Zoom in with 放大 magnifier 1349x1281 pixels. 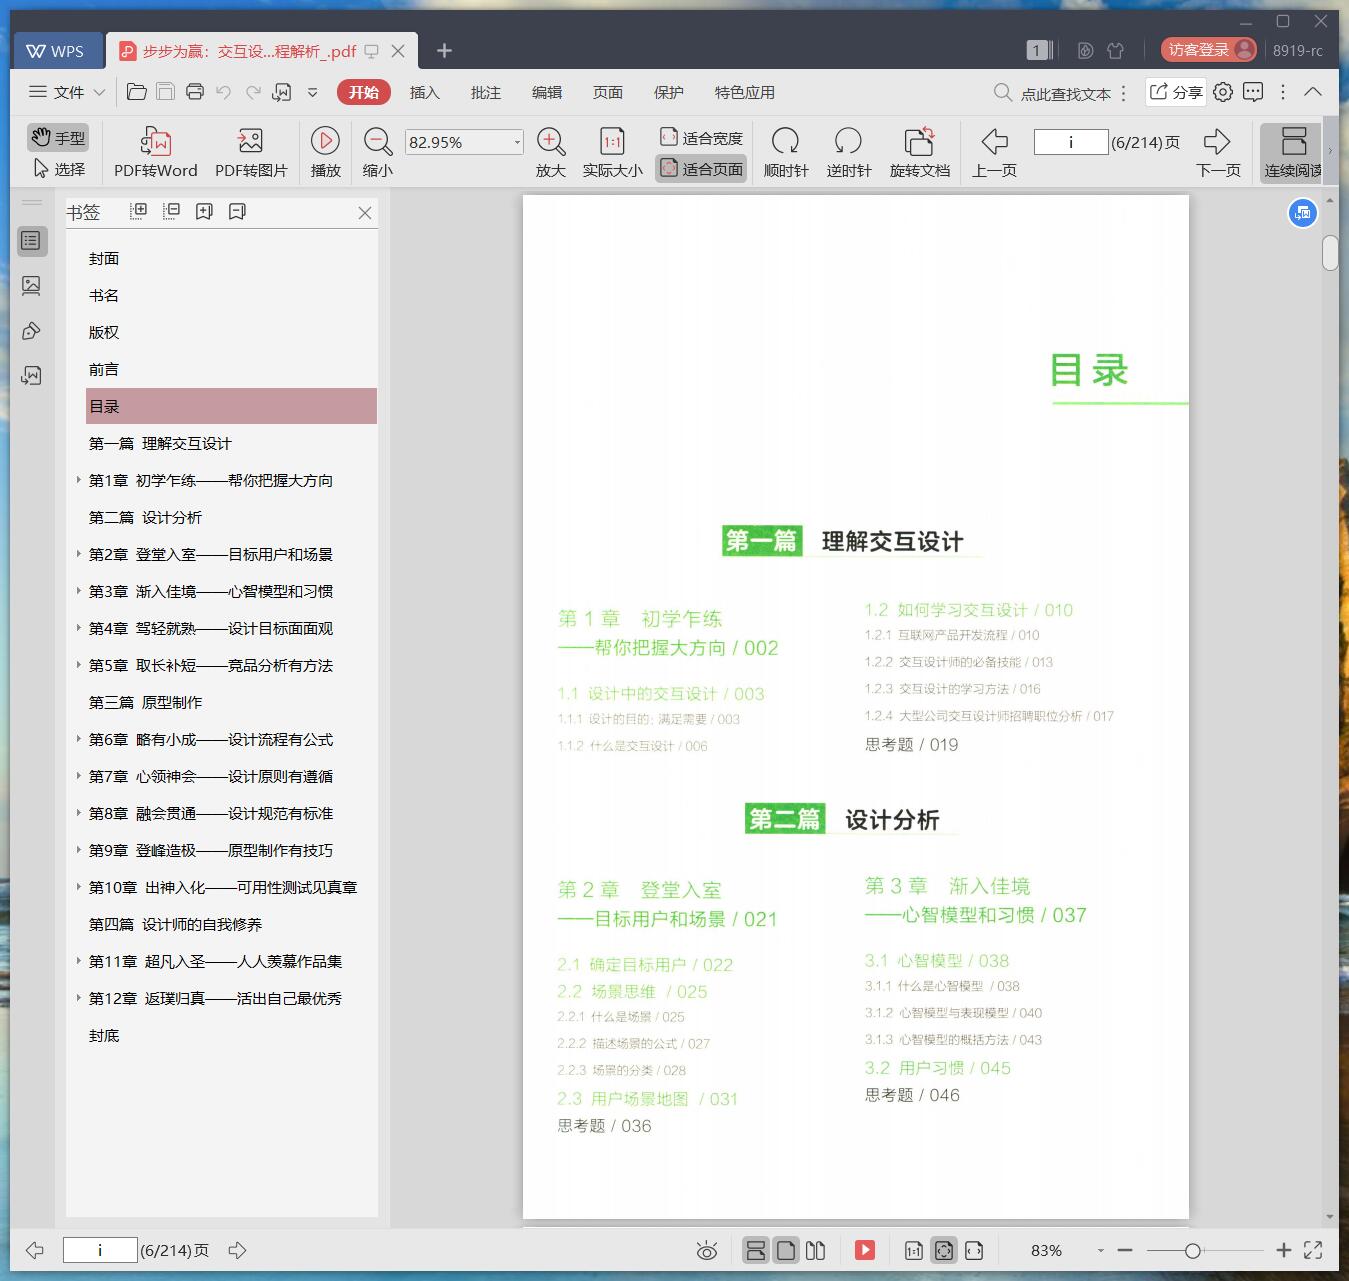[x=551, y=152]
